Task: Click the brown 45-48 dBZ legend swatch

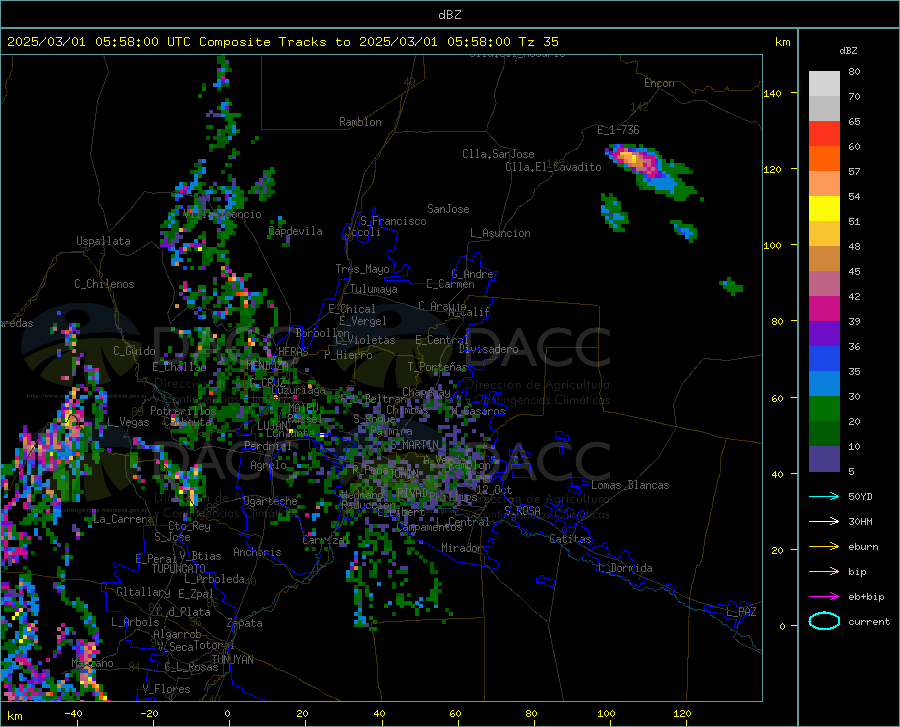Action: (x=824, y=259)
